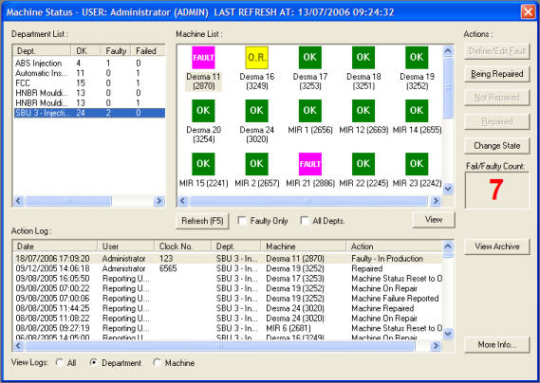The image size is (540, 383).
Task: Click the Change State button
Action: point(497,146)
